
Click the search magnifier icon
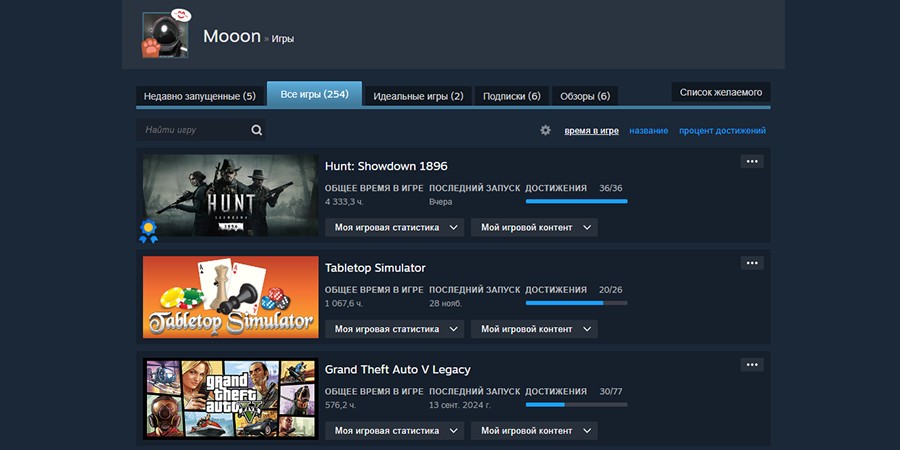(257, 130)
